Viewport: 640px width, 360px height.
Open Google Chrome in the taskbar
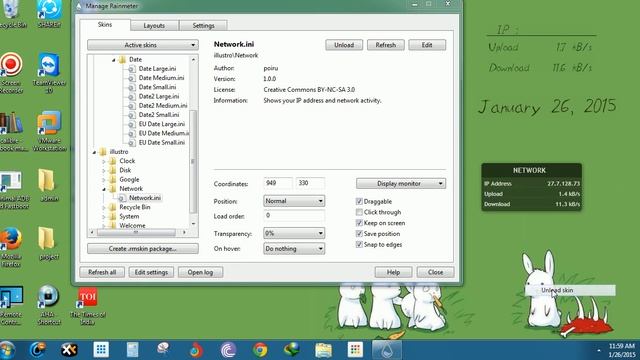click(260, 350)
